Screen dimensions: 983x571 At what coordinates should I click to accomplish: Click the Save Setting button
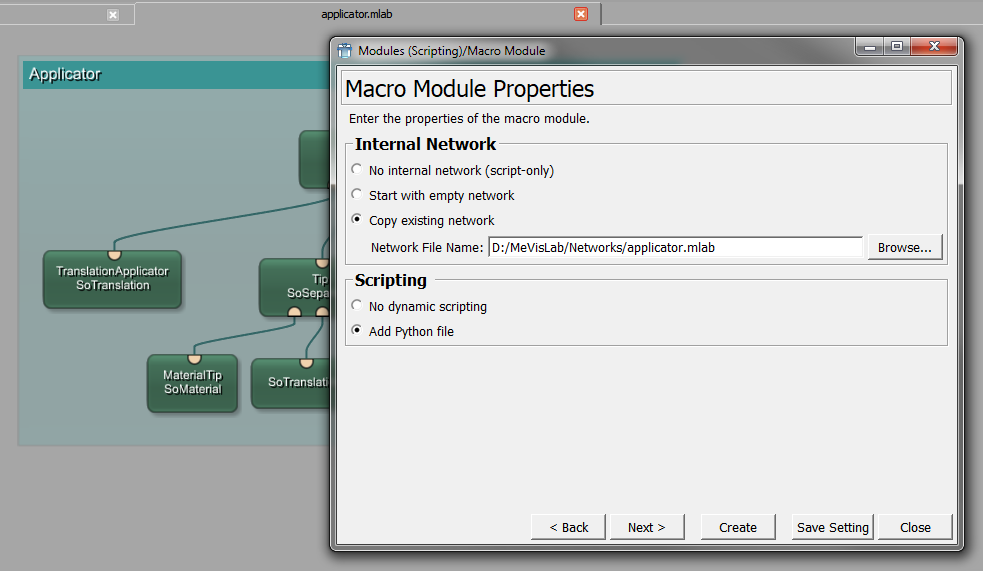tap(833, 527)
